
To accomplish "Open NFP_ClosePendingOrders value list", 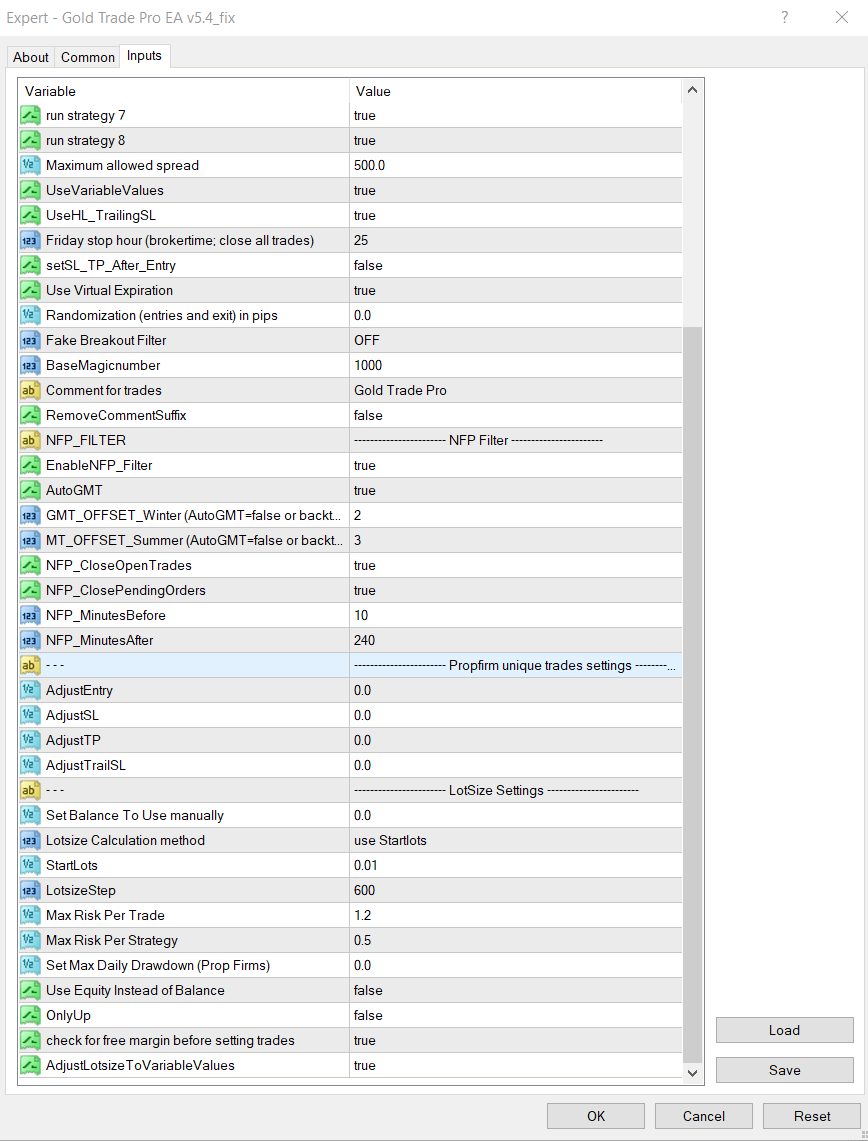I will [515, 590].
